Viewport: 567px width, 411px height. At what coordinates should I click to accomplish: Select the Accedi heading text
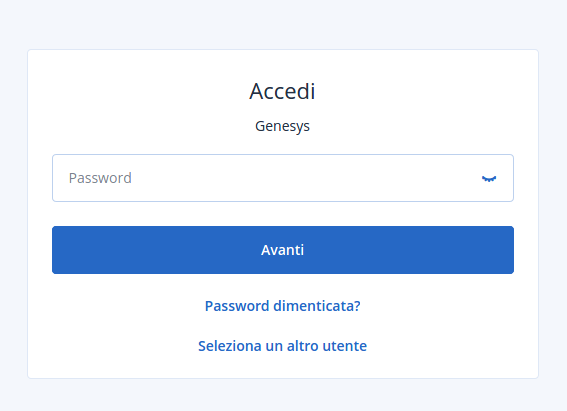[x=282, y=91]
